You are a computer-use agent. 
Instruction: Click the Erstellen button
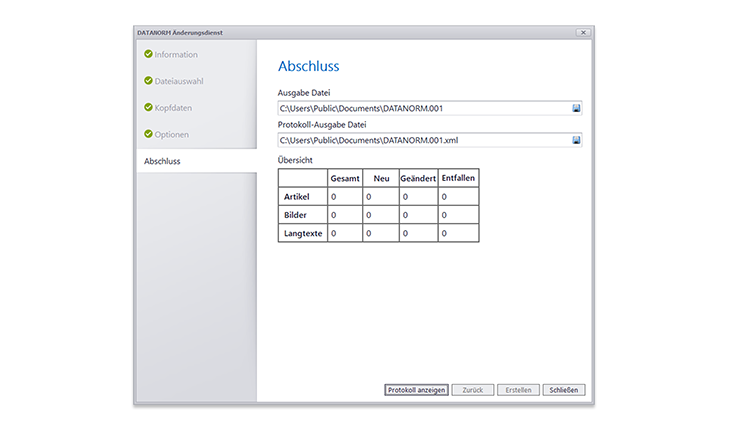pos(518,390)
